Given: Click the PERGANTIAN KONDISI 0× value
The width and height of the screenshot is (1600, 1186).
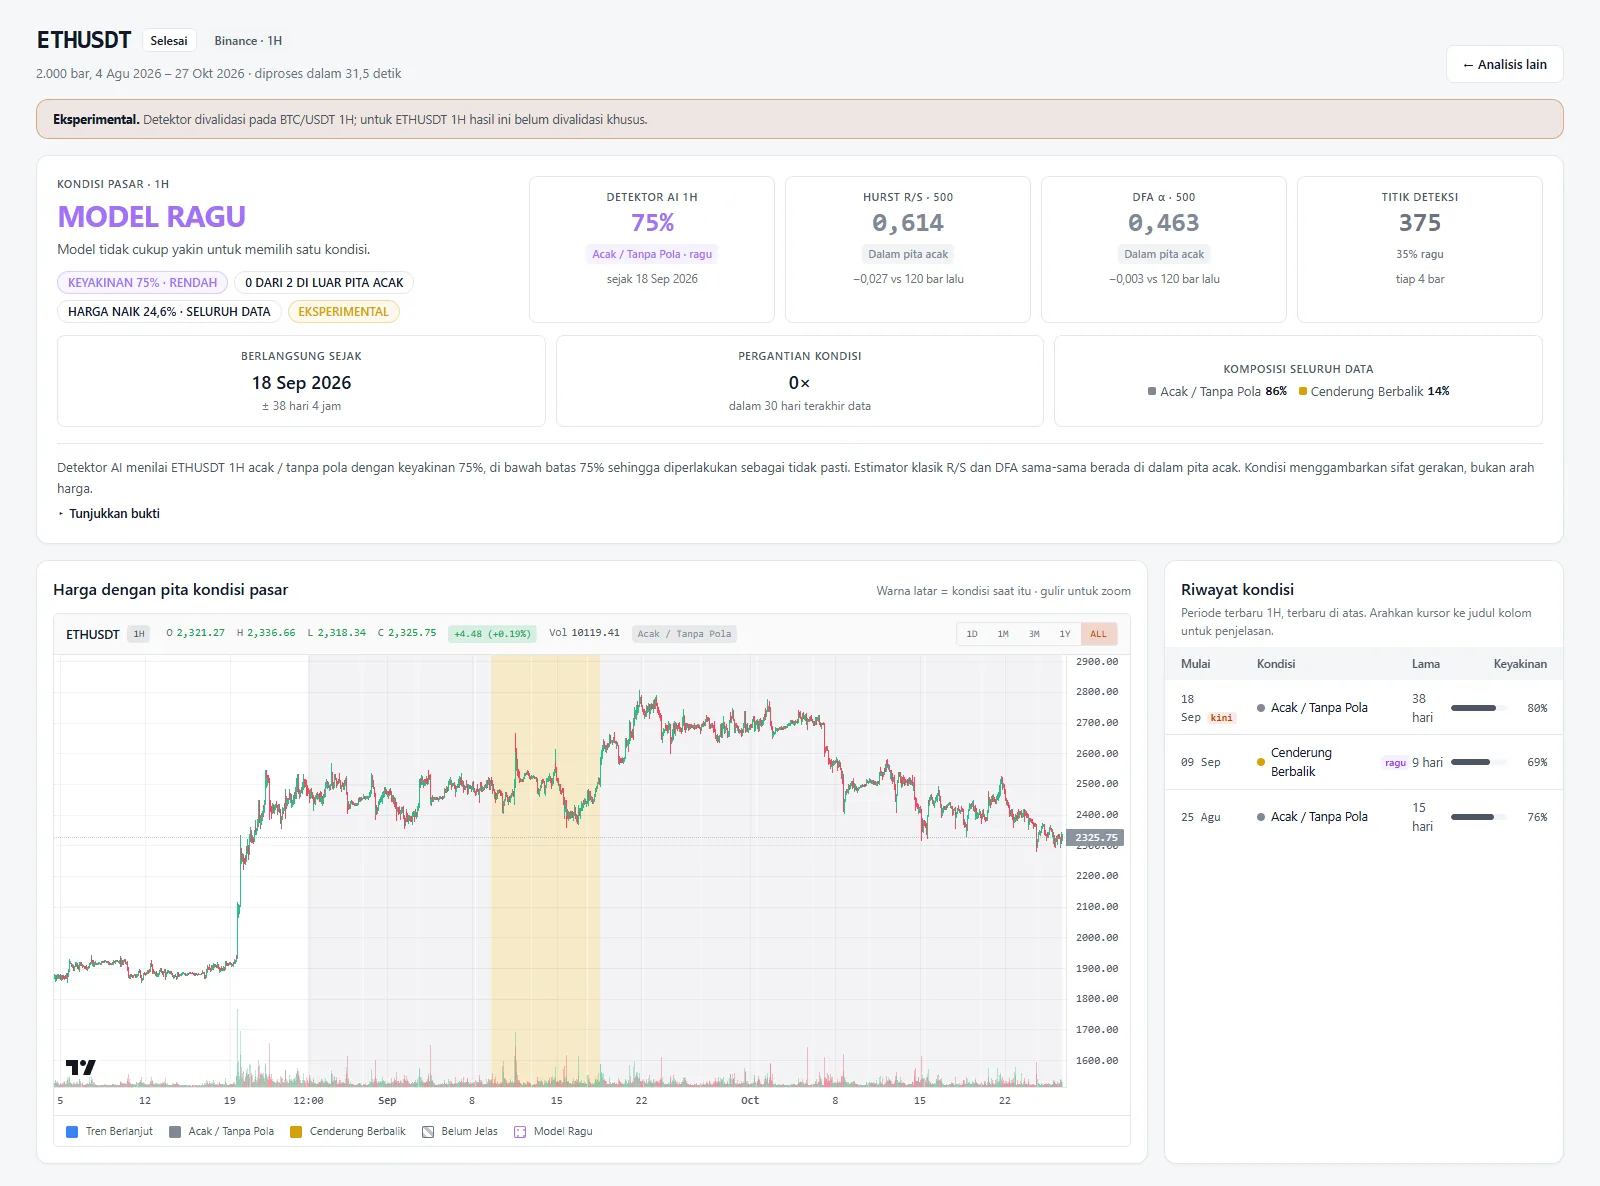Looking at the screenshot, I should tap(799, 383).
